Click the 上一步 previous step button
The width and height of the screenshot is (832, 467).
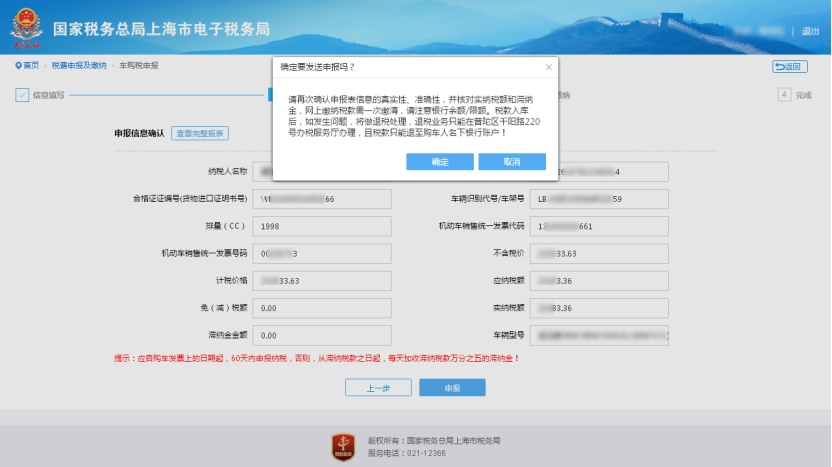click(378, 387)
